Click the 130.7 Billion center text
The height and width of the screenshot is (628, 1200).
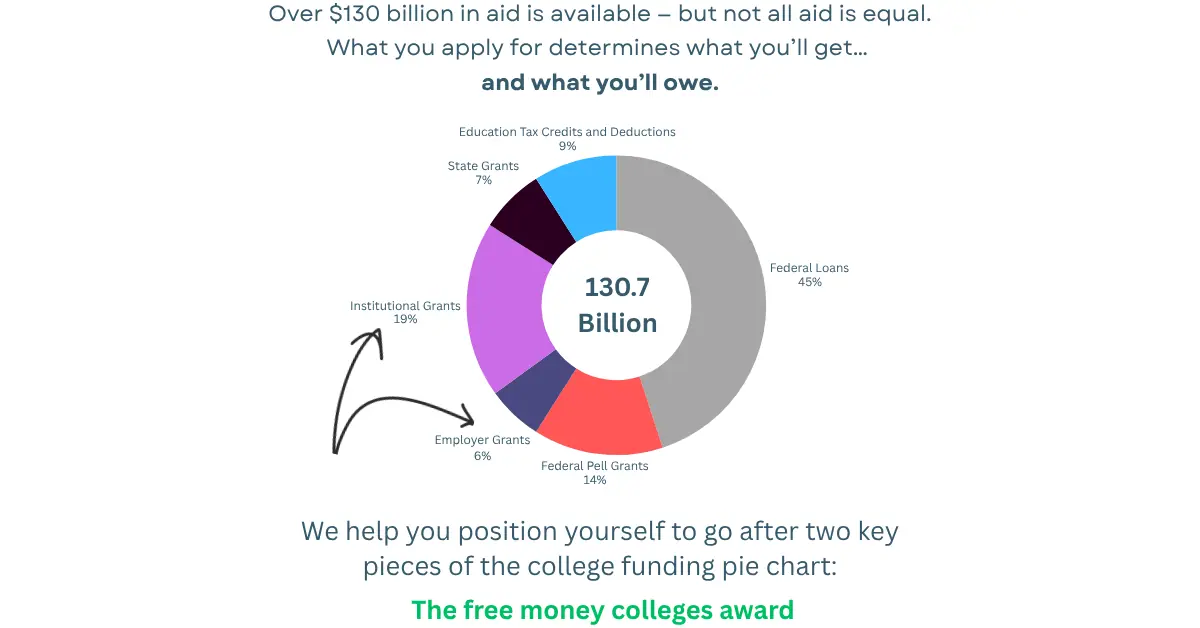[617, 305]
